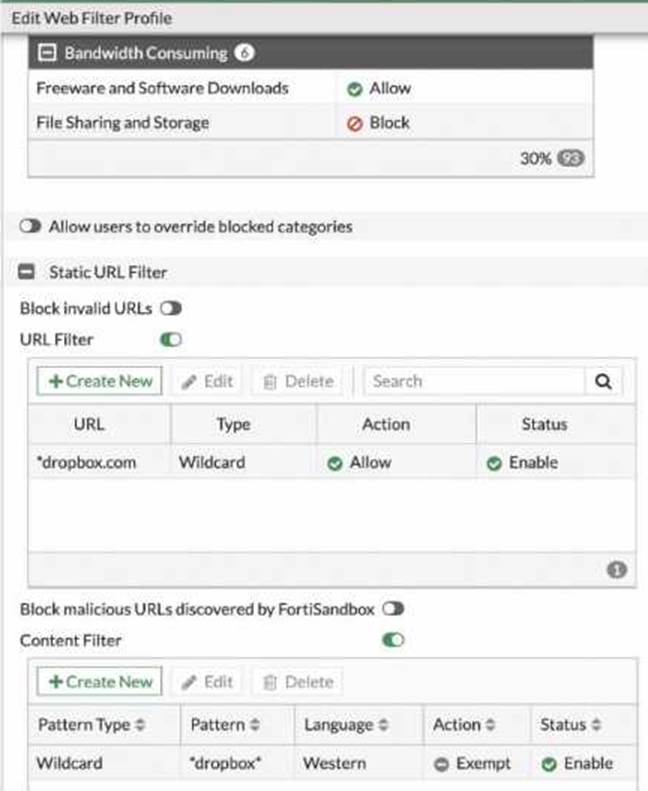Click the Enable status icon for dropbox.com
The height and width of the screenshot is (791, 648).
click(x=494, y=464)
